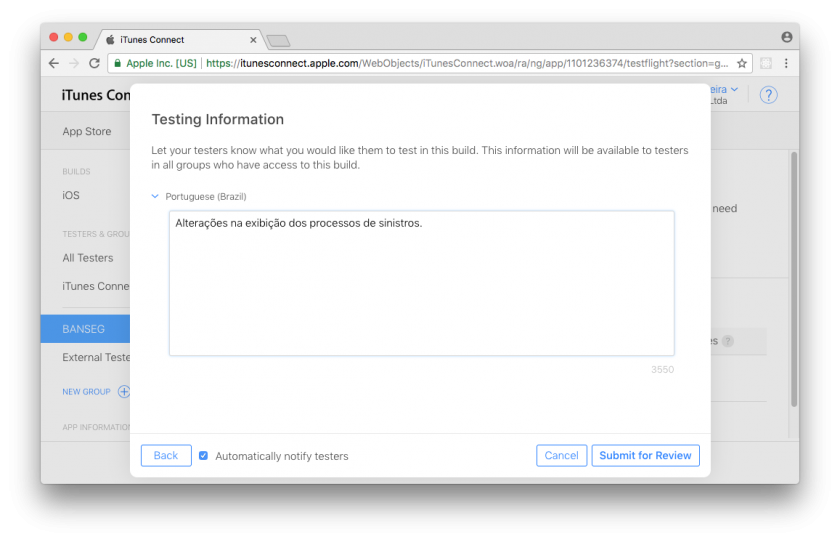The height and width of the screenshot is (542, 840).
Task: Click the browser back arrow icon
Action: (54, 63)
